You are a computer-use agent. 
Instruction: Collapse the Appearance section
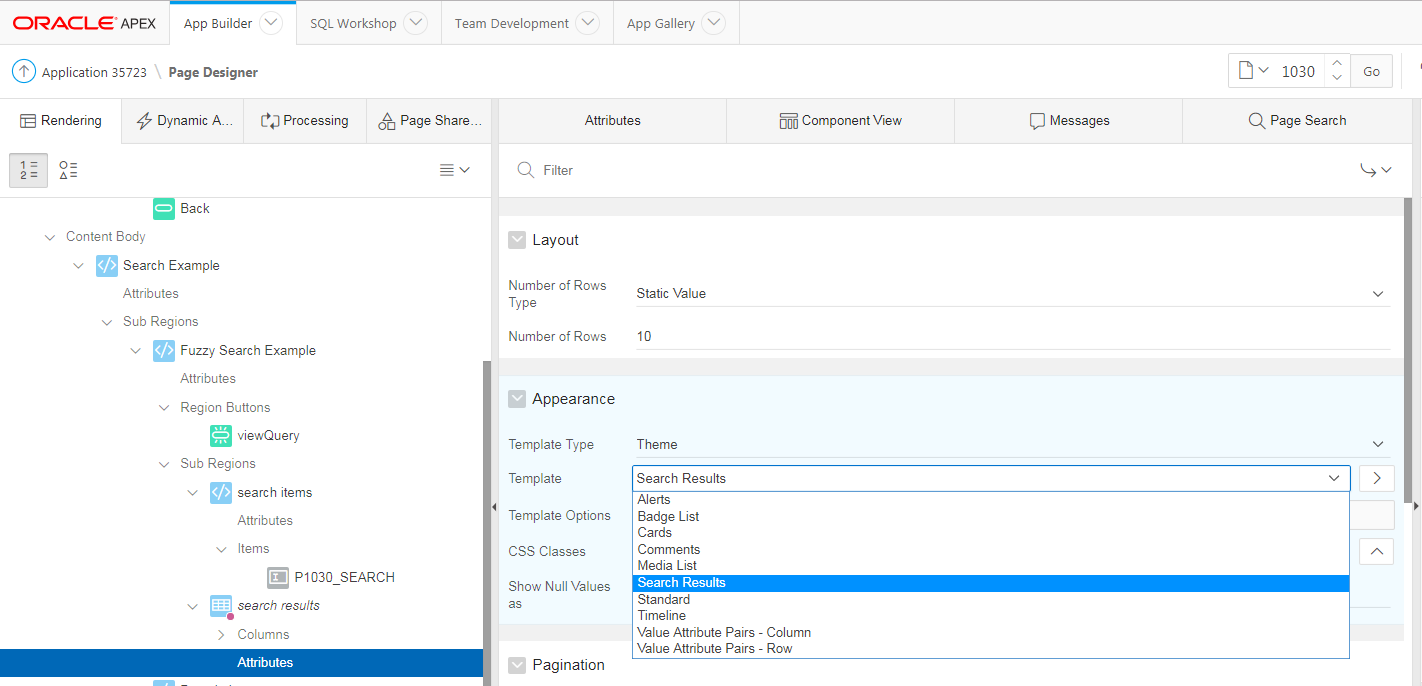pos(517,399)
